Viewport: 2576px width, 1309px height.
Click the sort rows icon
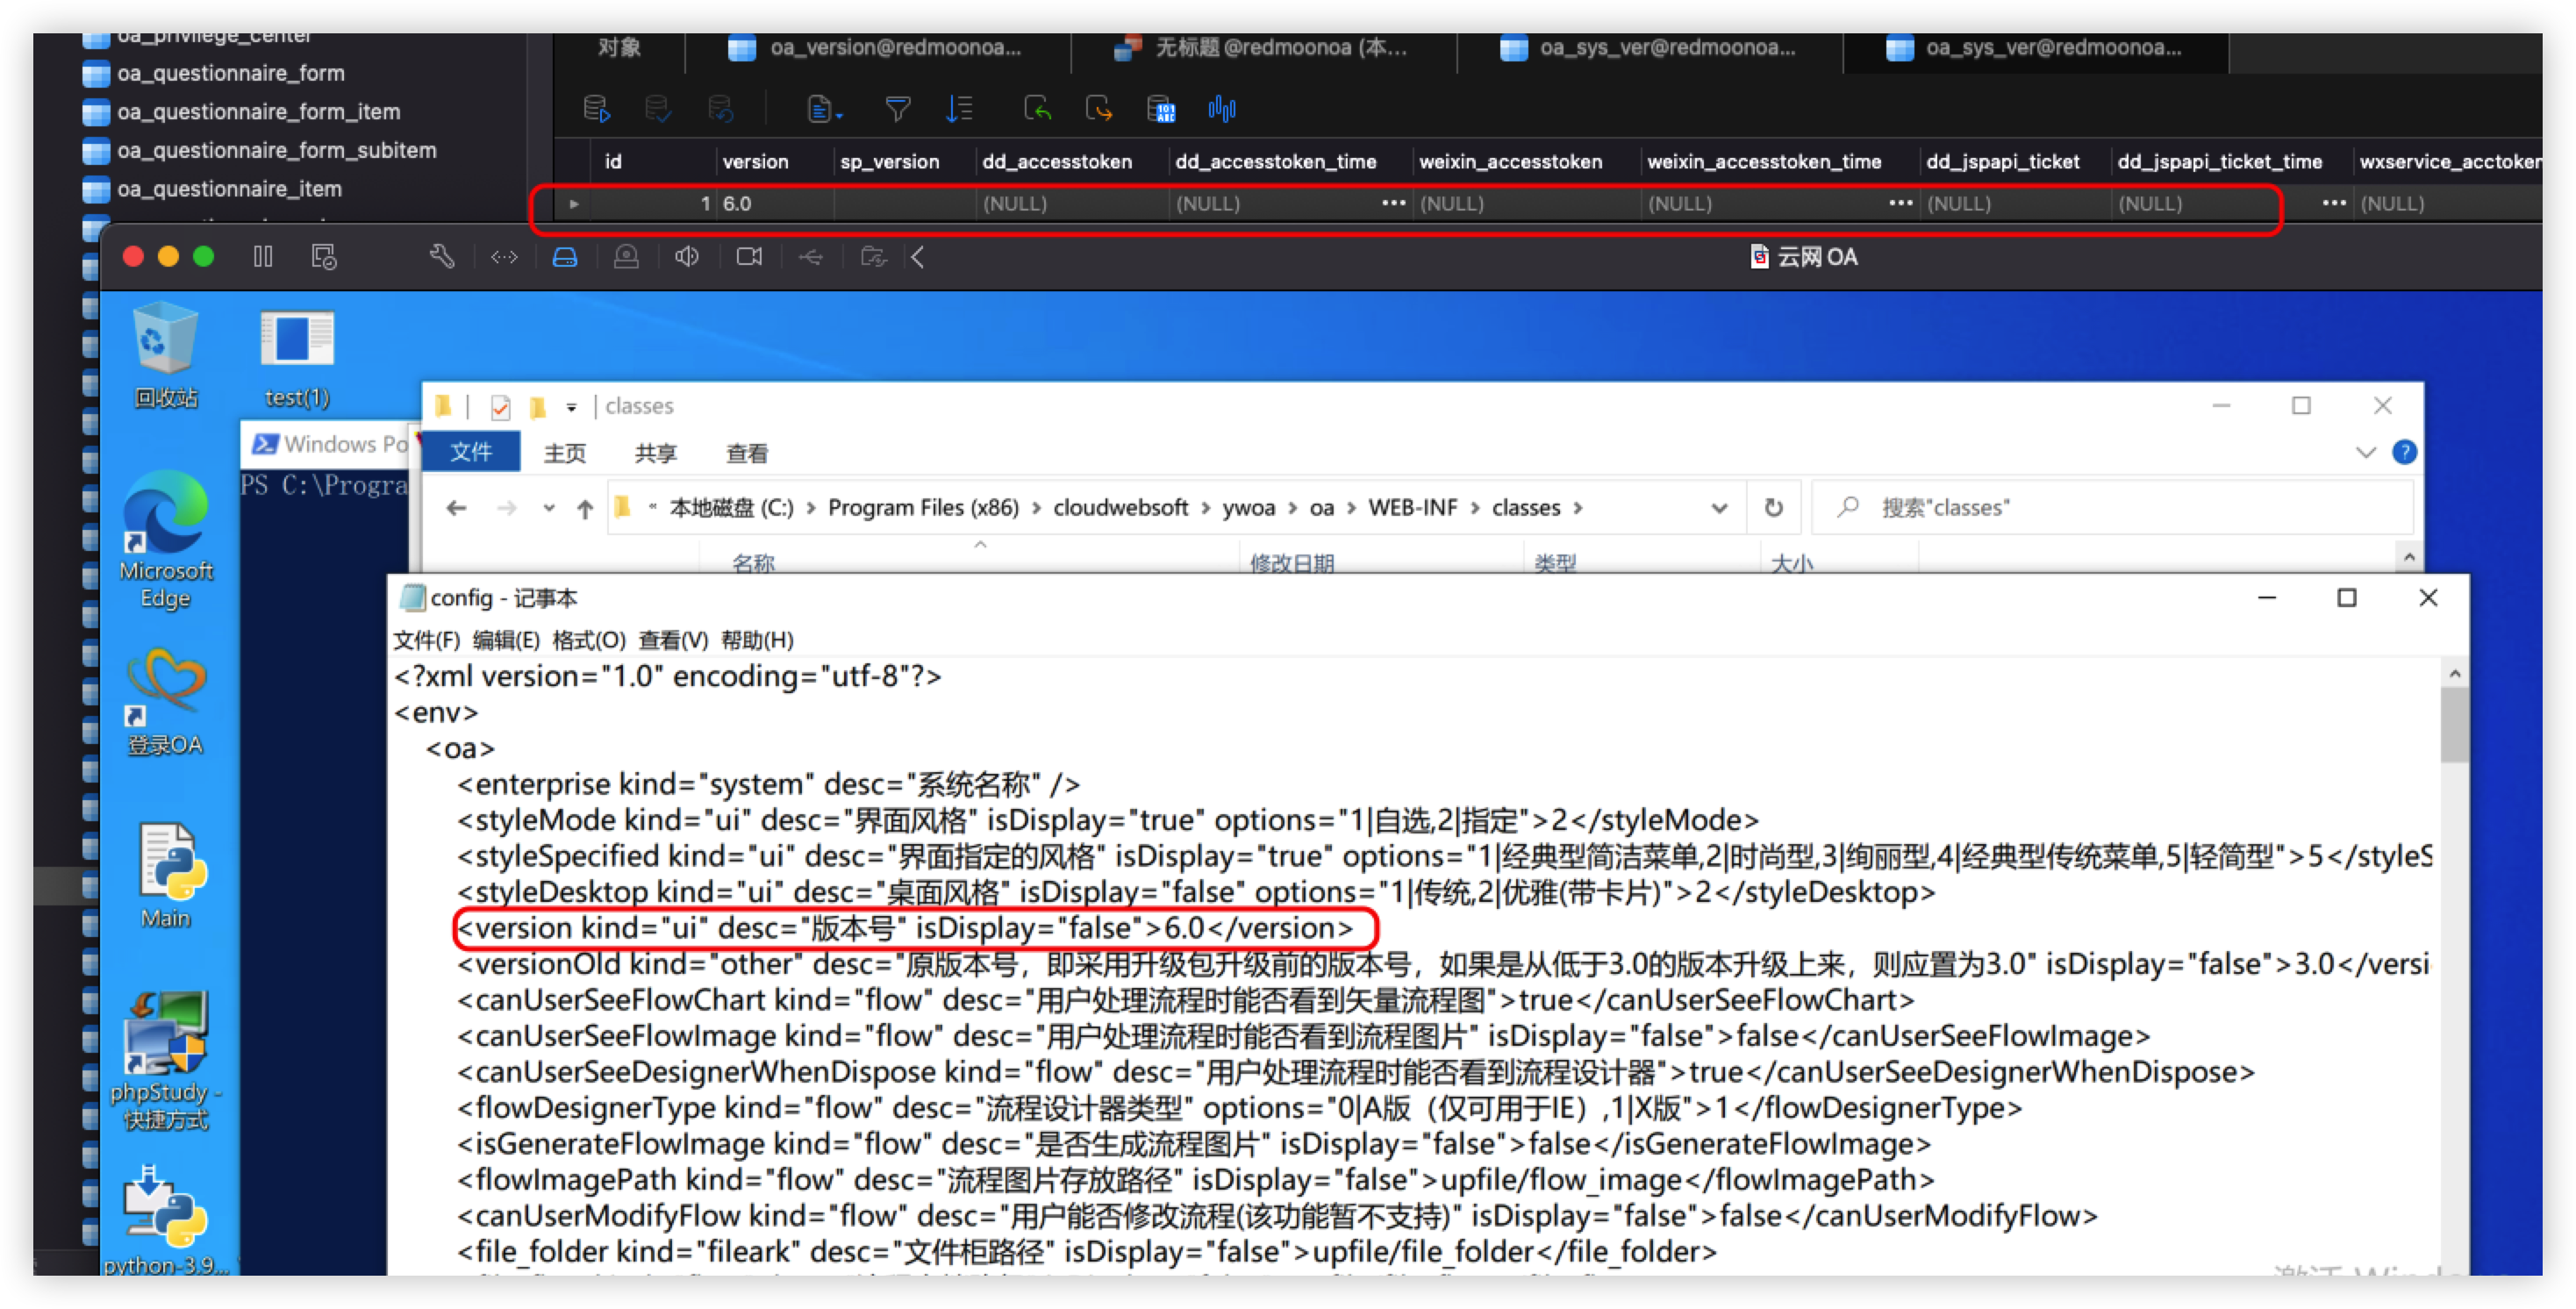tap(958, 109)
